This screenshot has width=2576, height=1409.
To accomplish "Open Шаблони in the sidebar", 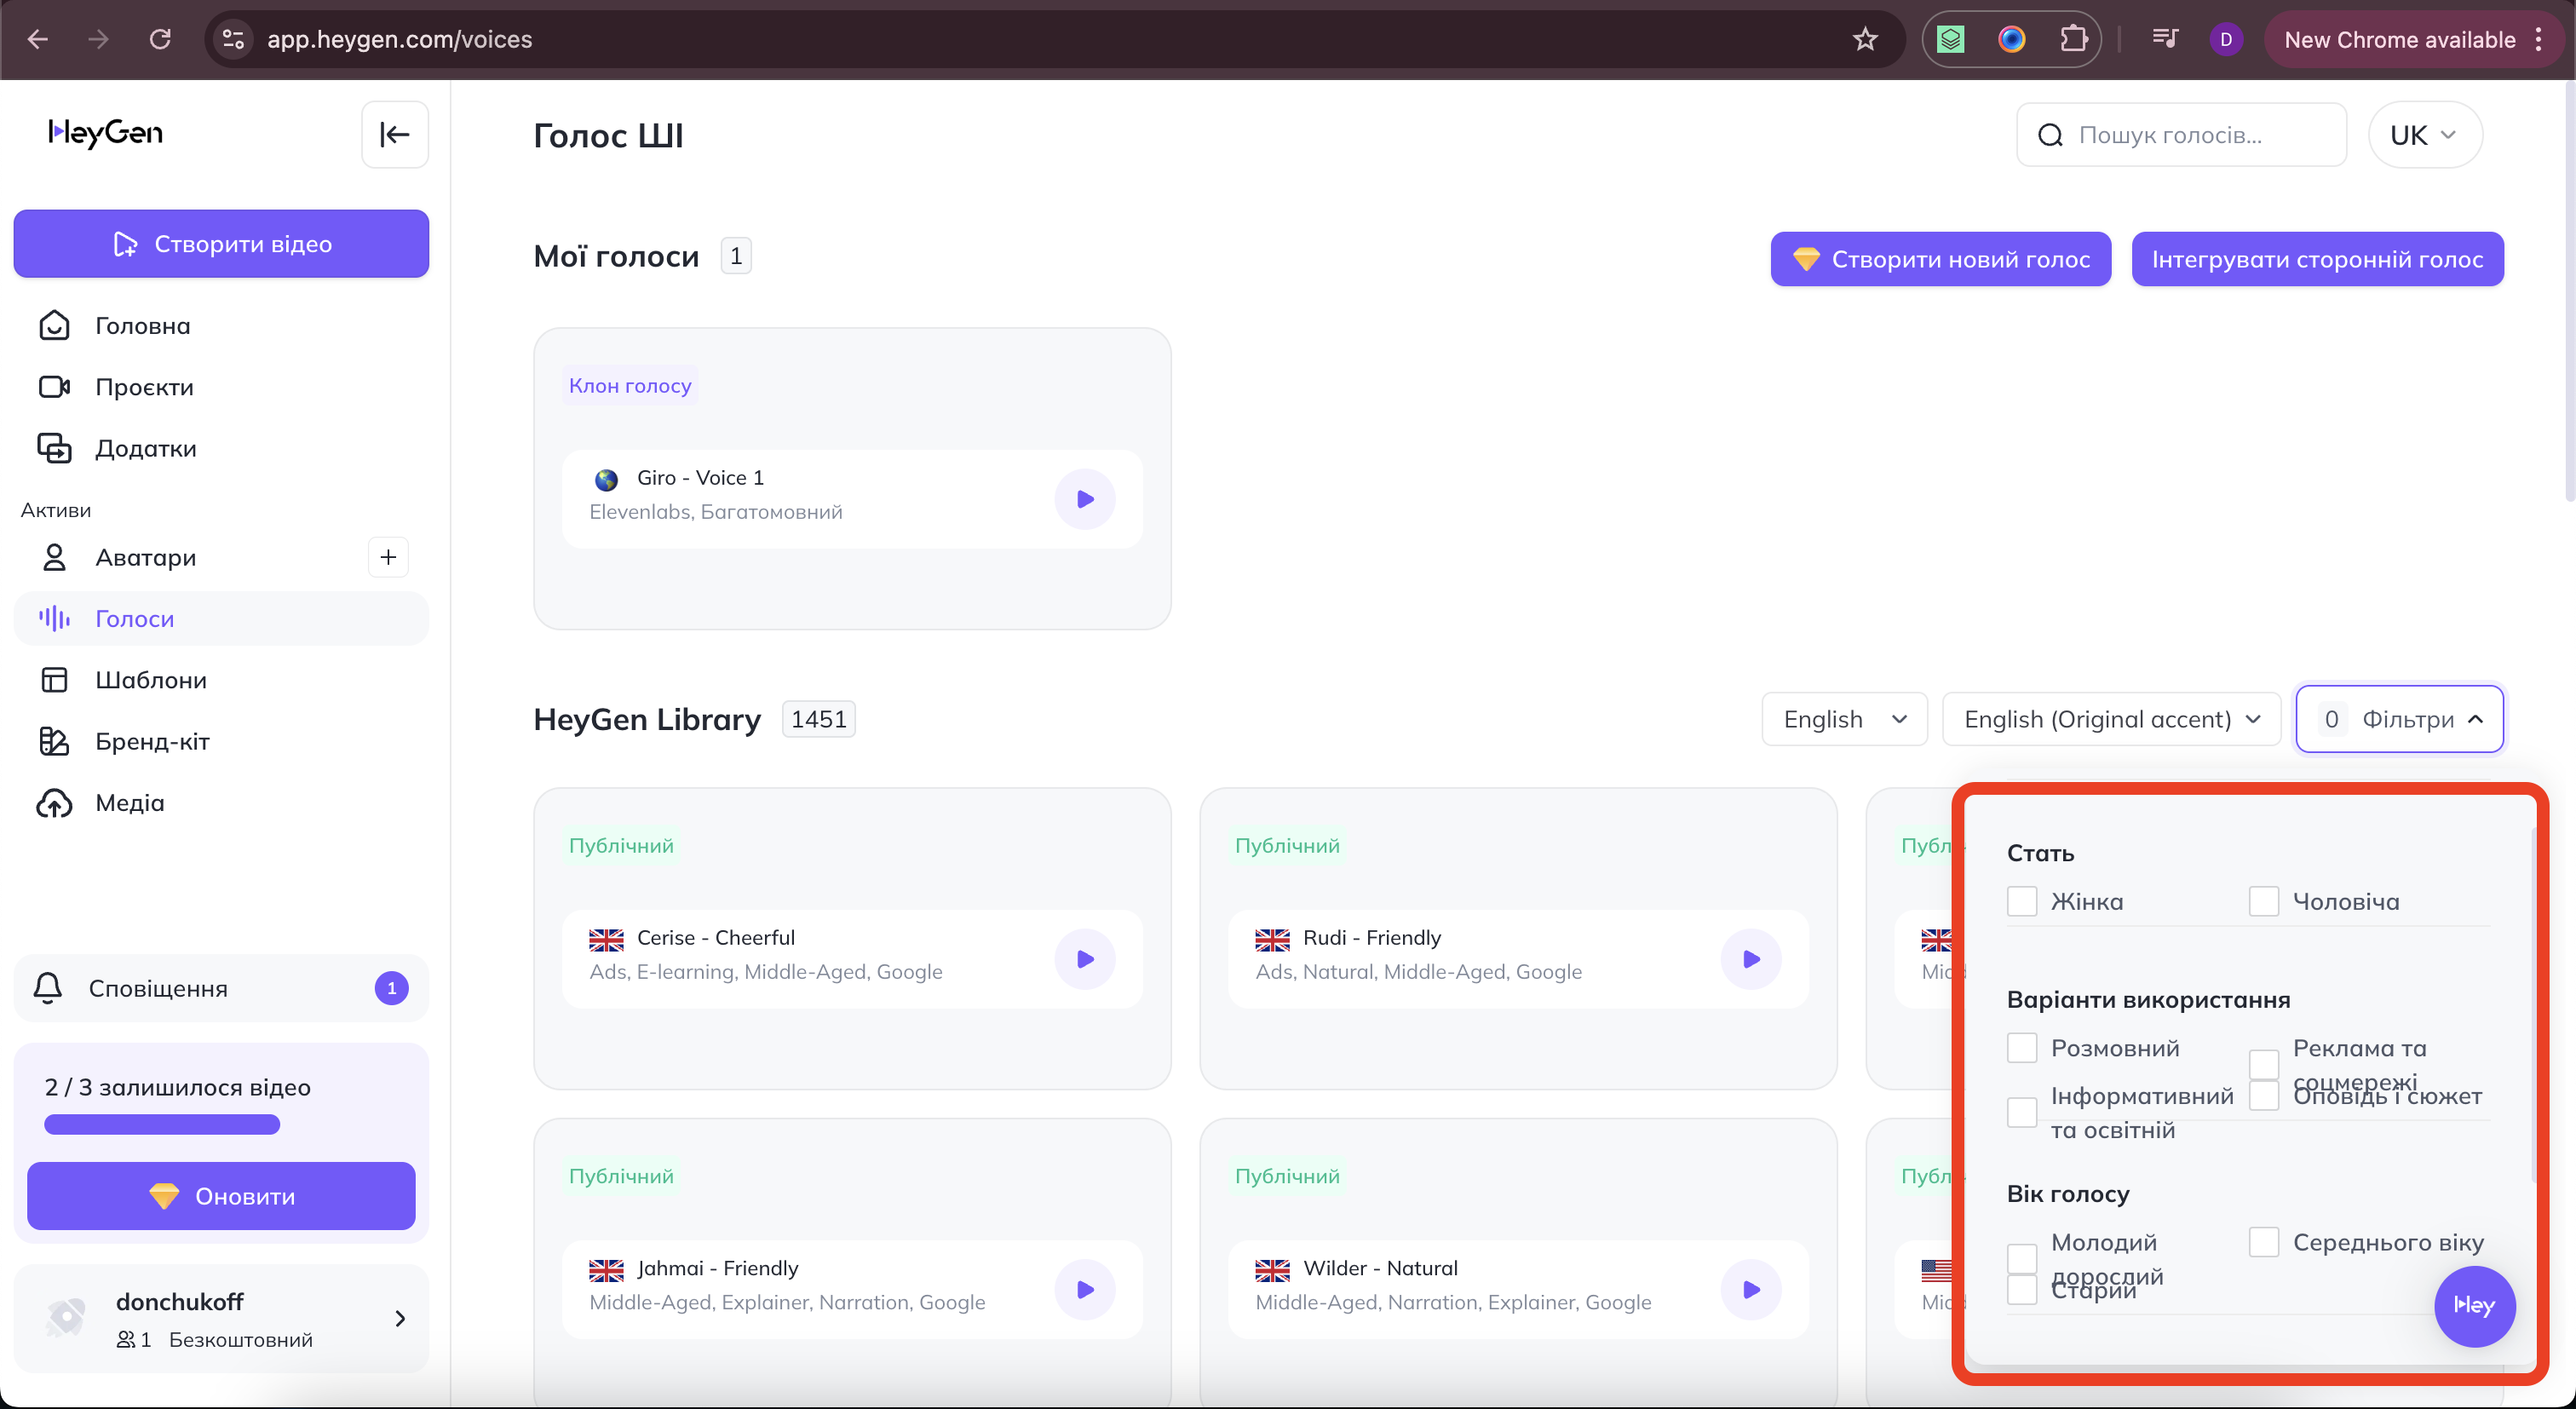I will (221, 680).
